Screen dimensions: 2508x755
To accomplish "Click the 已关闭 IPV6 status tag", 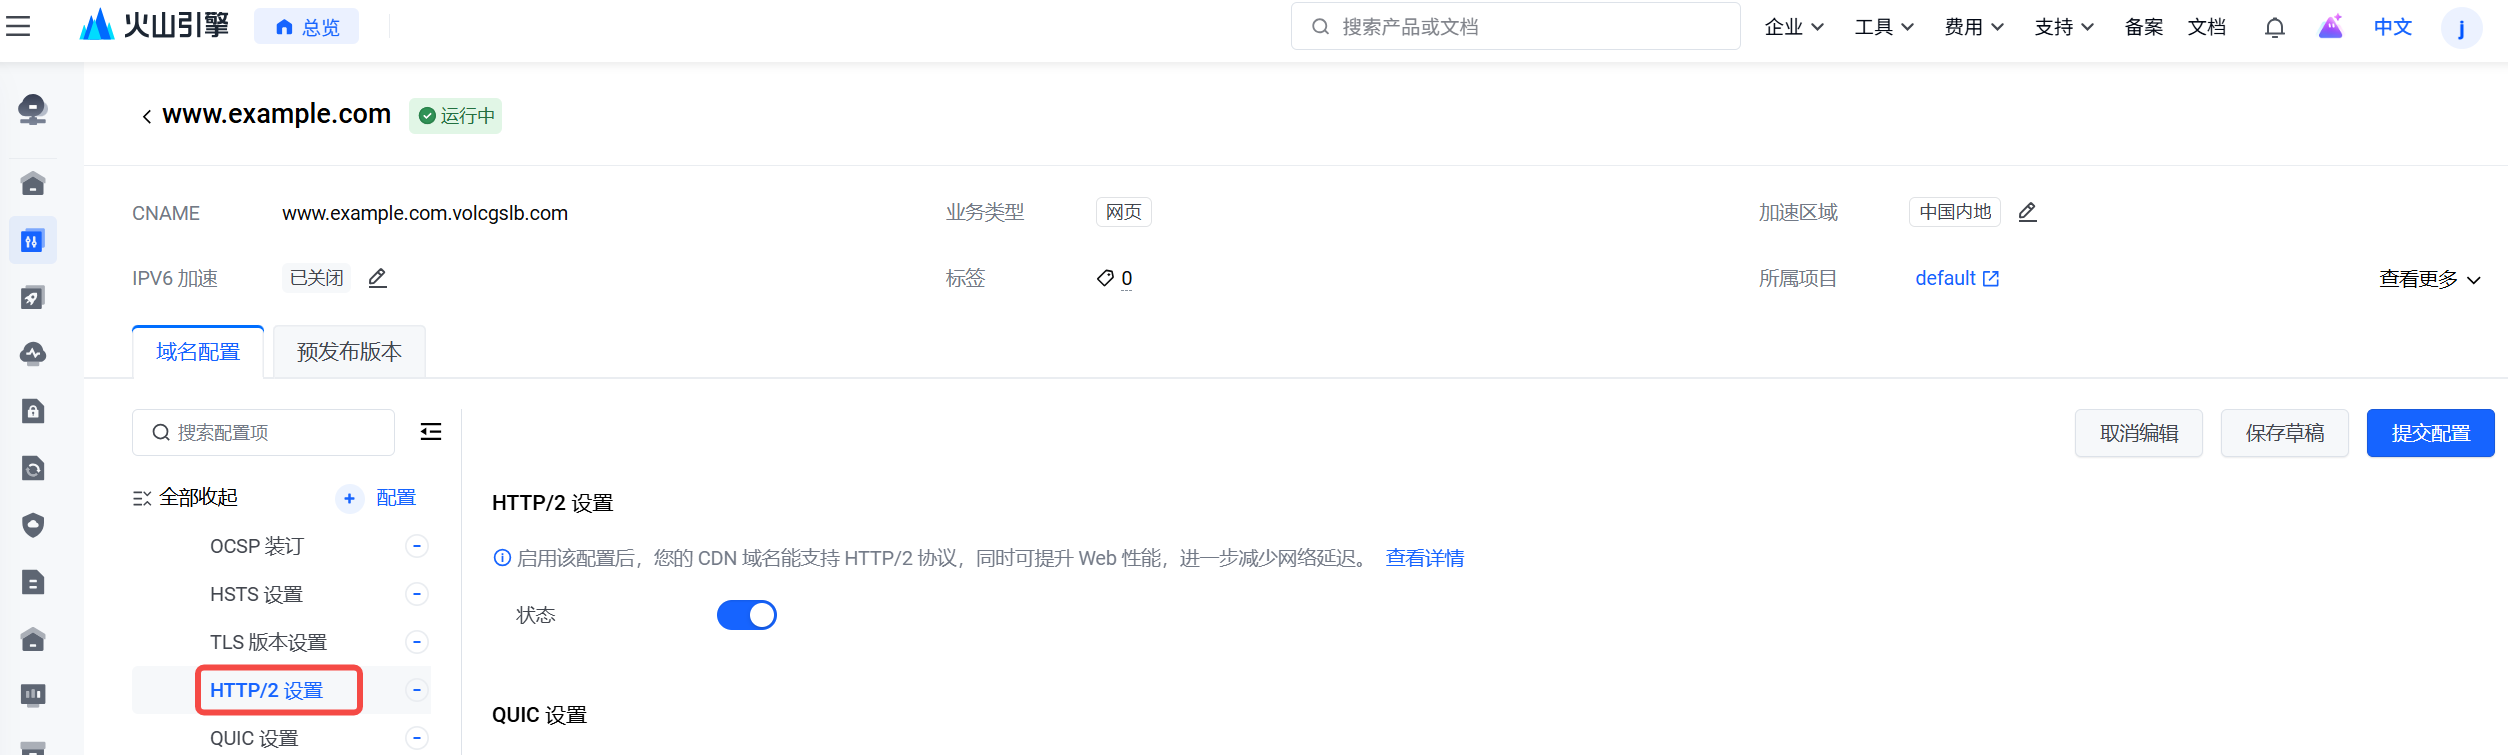I will point(317,278).
